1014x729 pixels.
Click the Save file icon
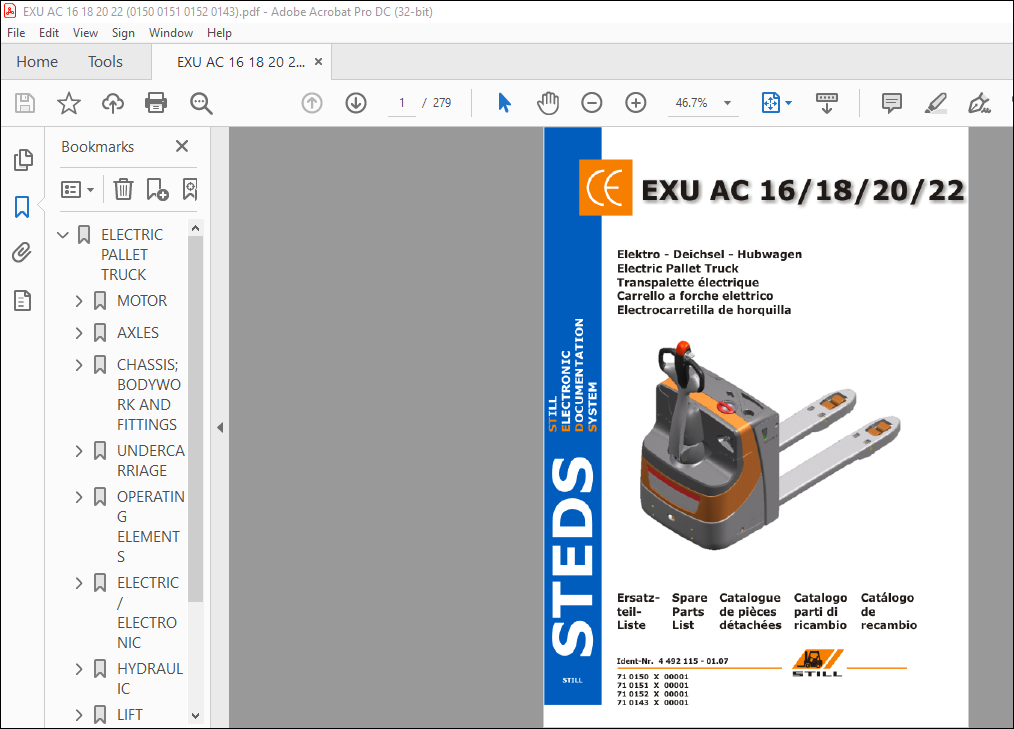(25, 103)
